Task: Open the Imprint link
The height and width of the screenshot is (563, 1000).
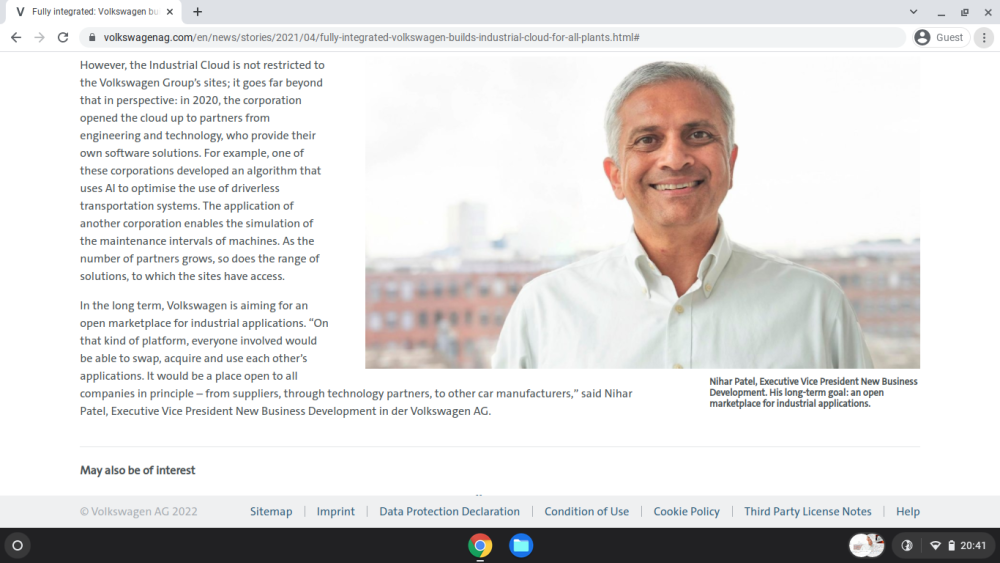Action: click(x=335, y=511)
